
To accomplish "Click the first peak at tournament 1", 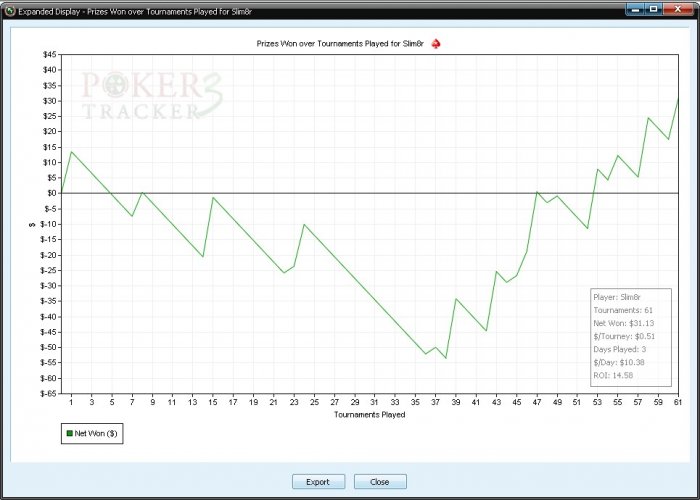I will (x=71, y=152).
